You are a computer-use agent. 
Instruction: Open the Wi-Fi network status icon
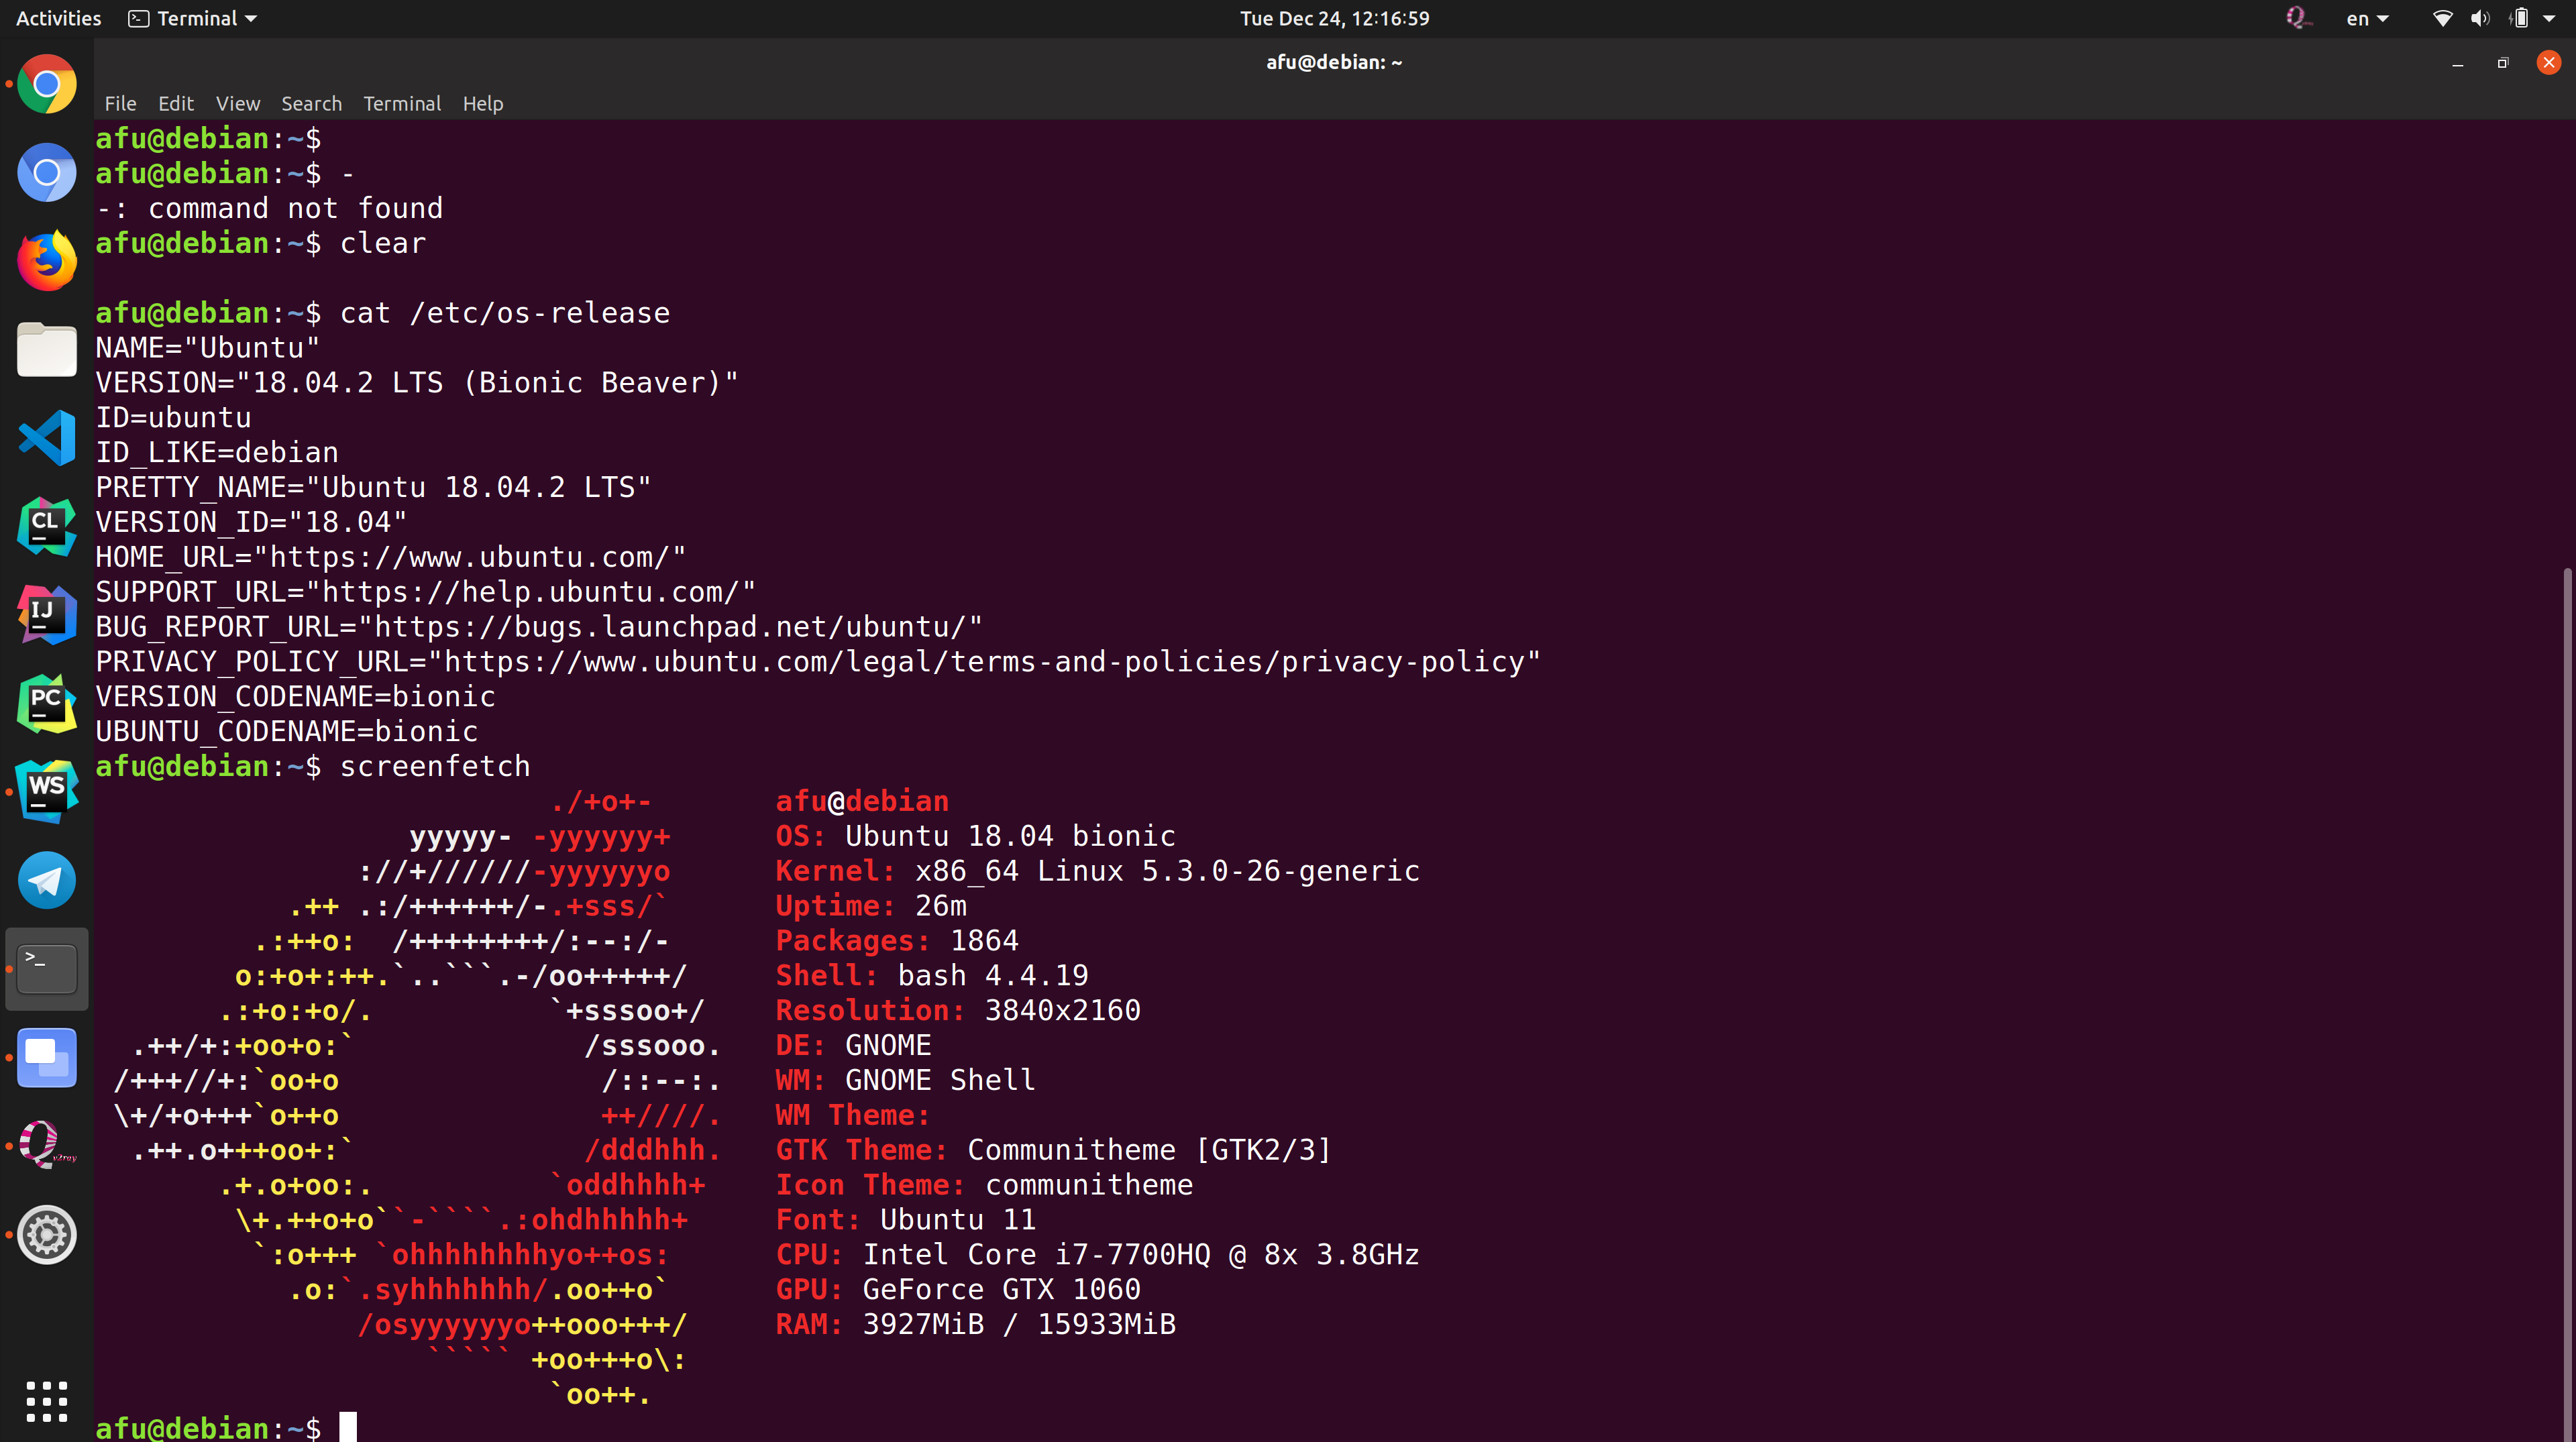point(2442,18)
